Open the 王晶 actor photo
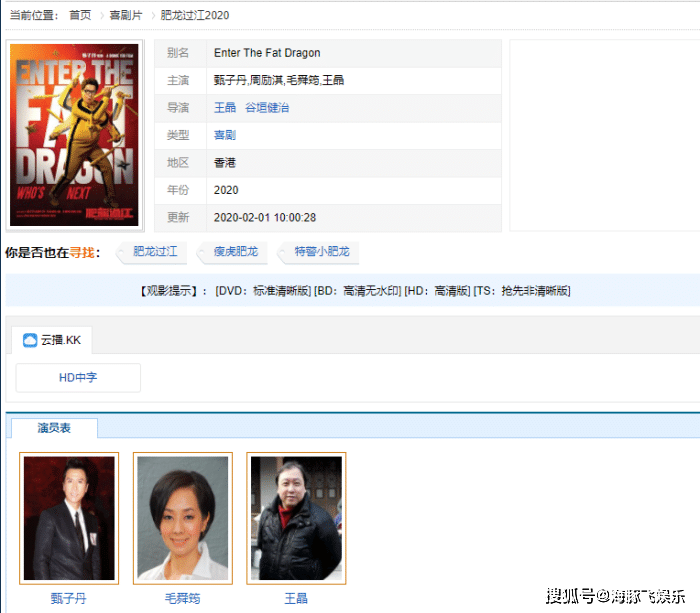This screenshot has height=613, width=700. (296, 518)
